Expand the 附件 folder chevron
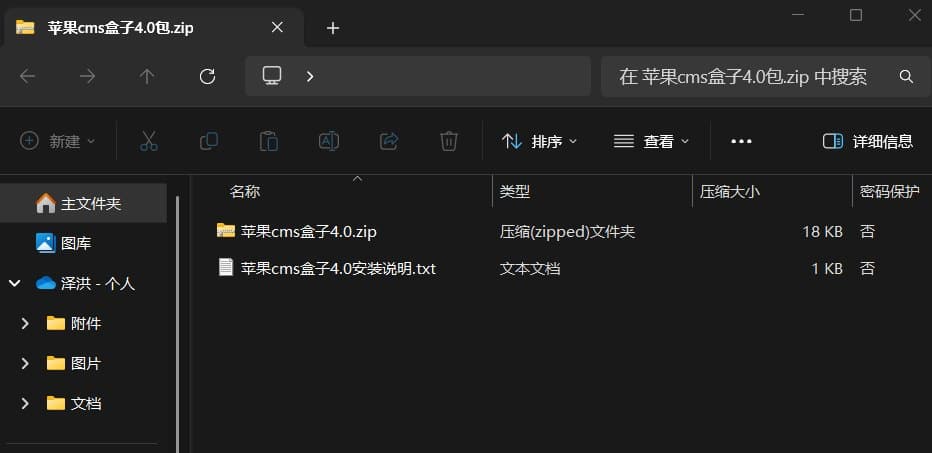Image resolution: width=932 pixels, height=453 pixels. (x=25, y=323)
